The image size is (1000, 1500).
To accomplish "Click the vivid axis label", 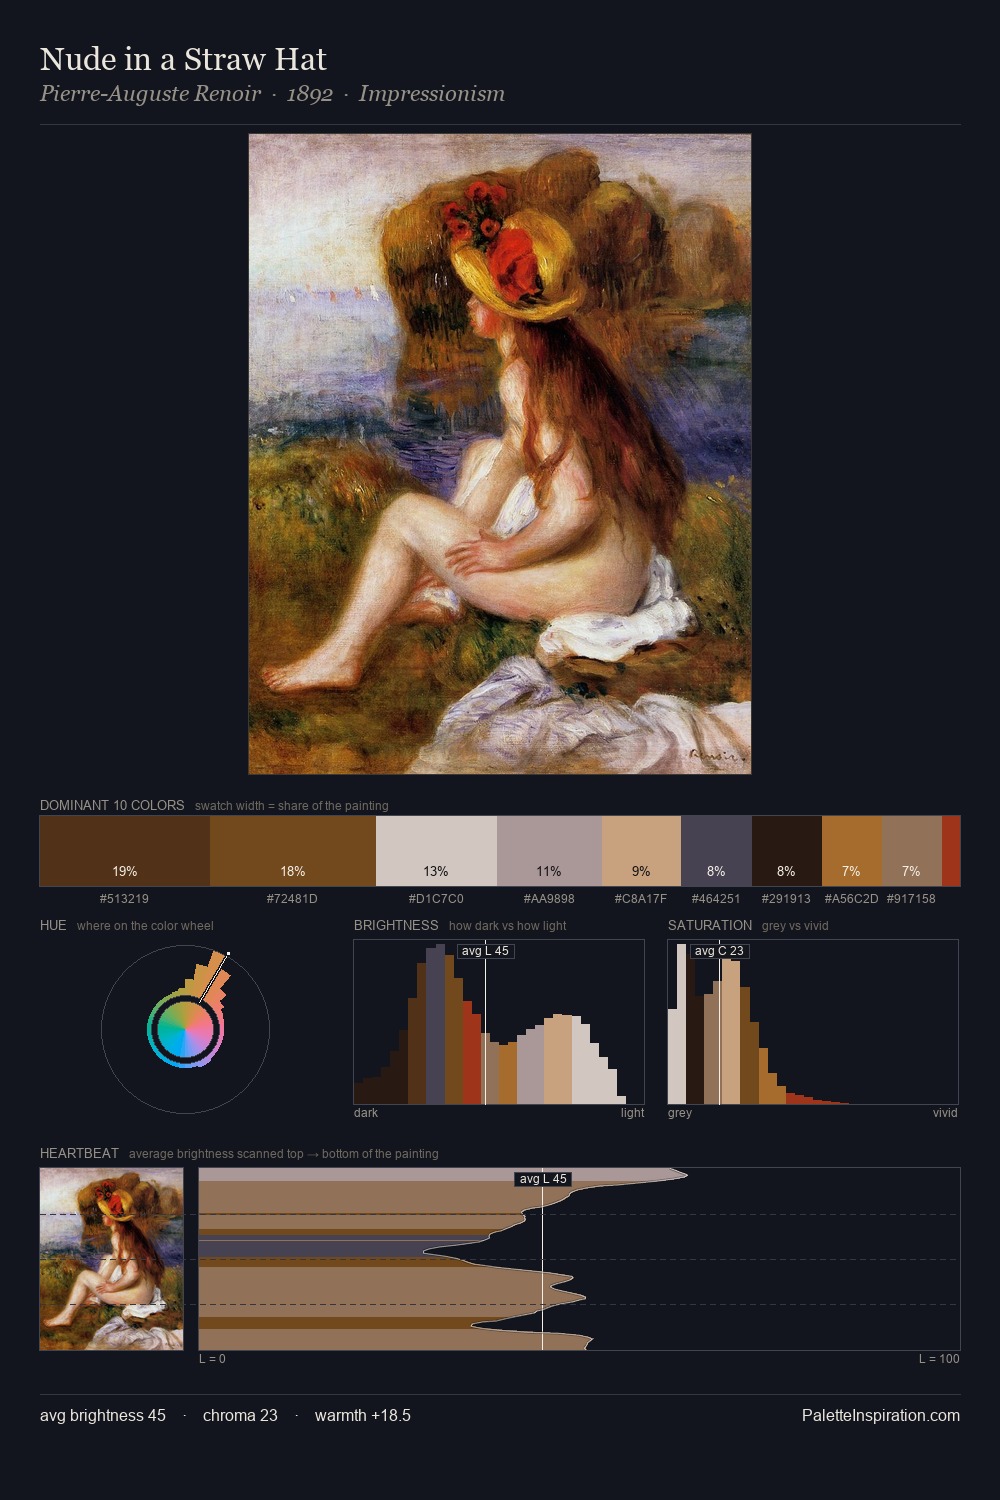I will point(945,1112).
